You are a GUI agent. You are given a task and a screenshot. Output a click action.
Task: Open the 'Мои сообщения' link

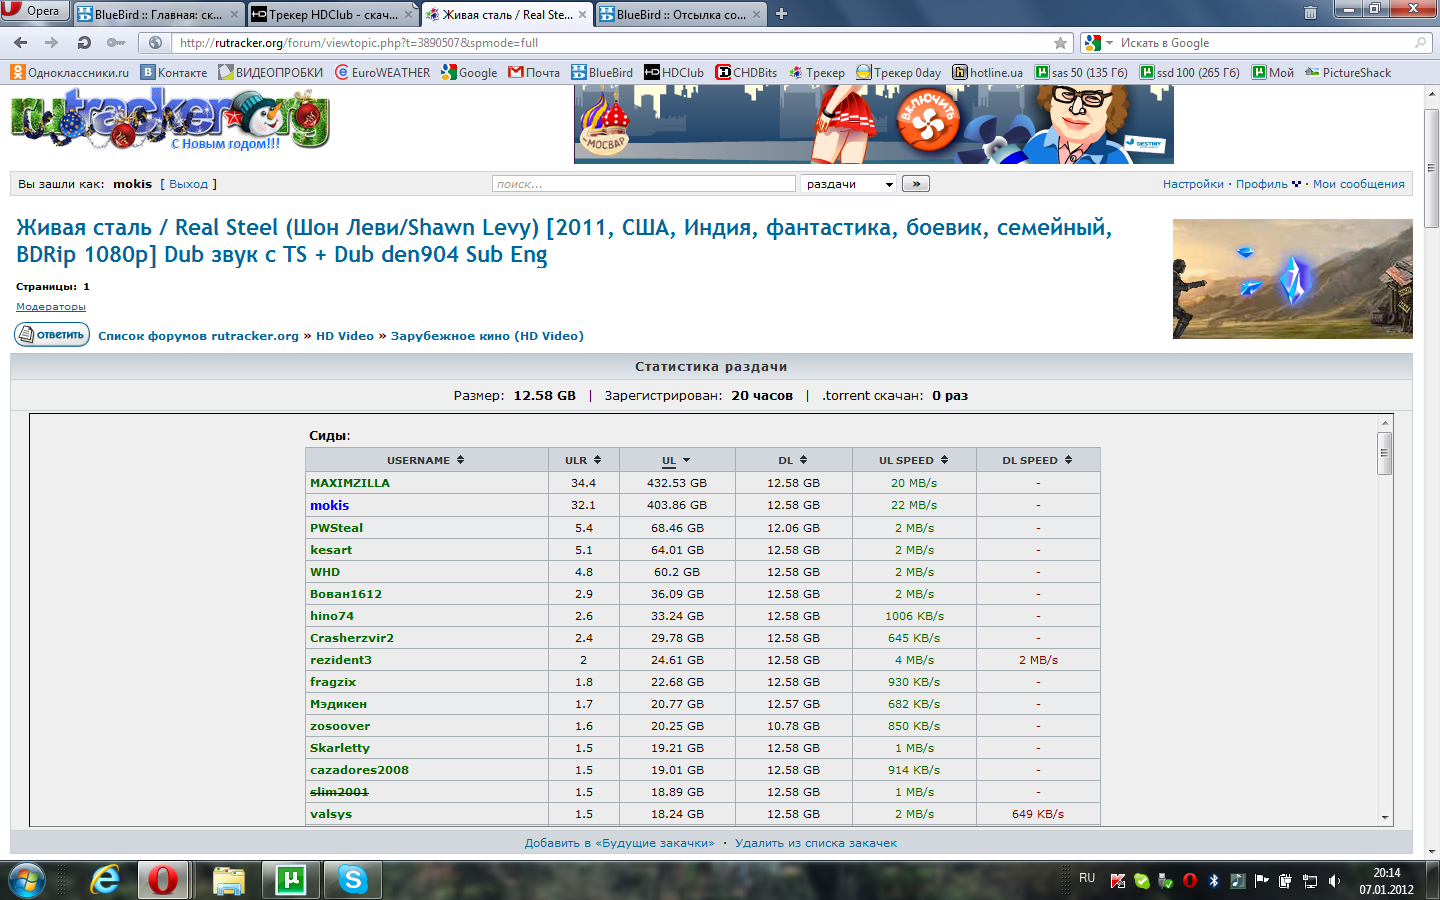point(1358,184)
